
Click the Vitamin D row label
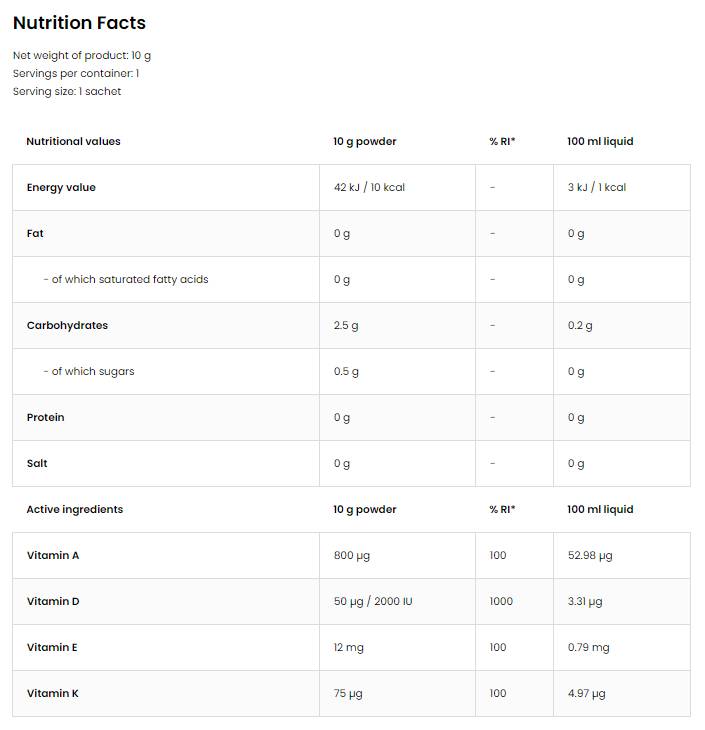pos(53,601)
